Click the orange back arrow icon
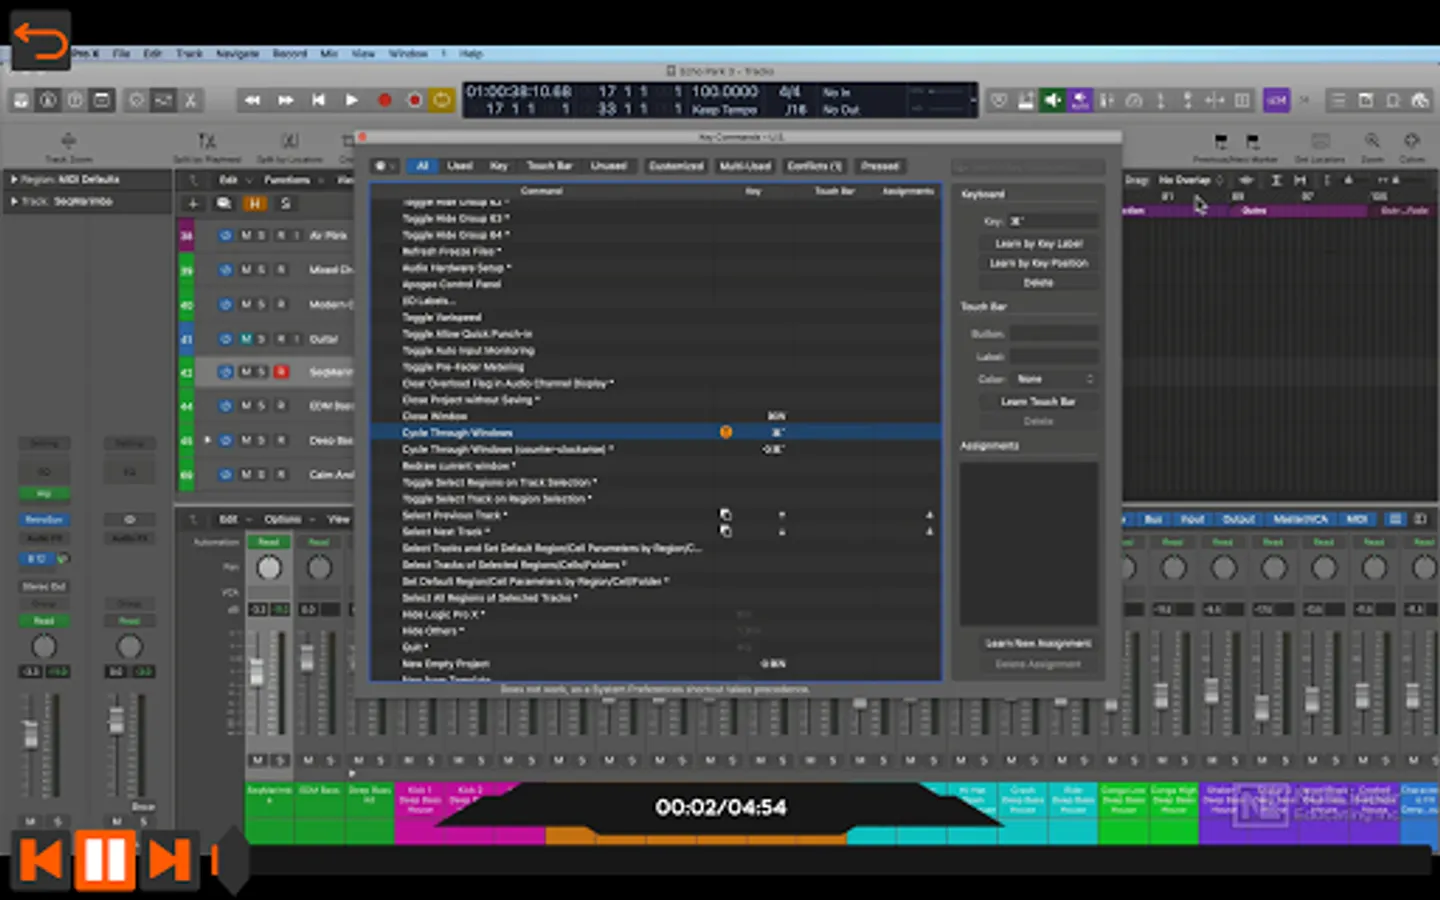The width and height of the screenshot is (1440, 900). [40, 41]
